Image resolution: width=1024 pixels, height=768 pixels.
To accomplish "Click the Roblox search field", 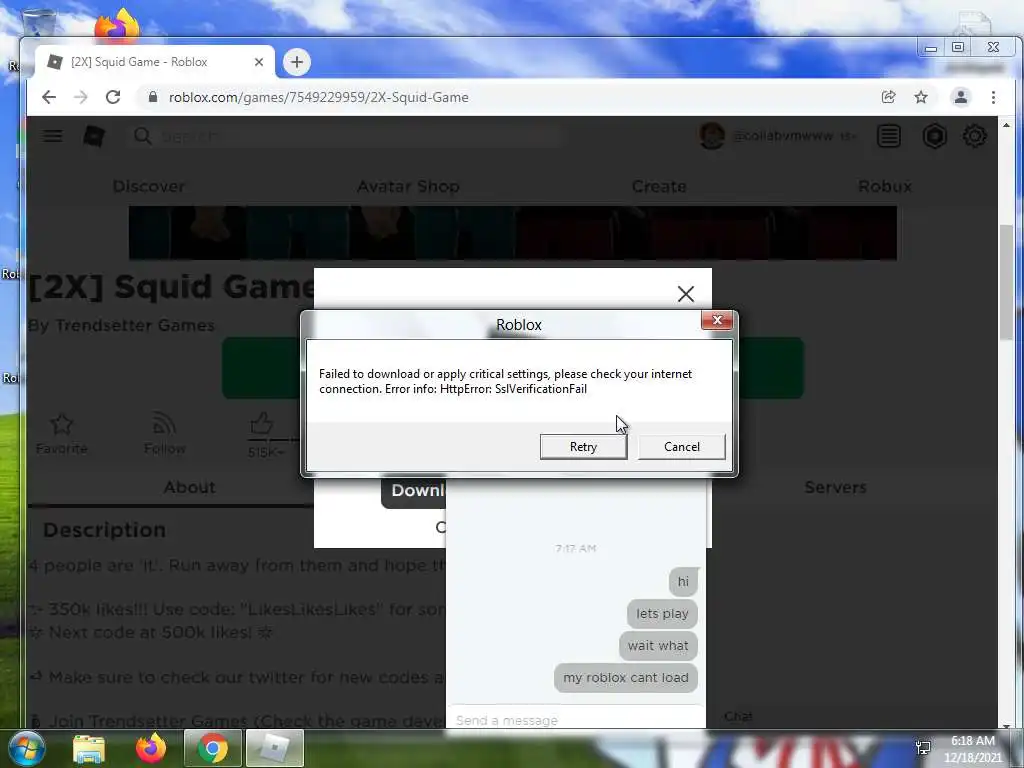I will tap(346, 136).
